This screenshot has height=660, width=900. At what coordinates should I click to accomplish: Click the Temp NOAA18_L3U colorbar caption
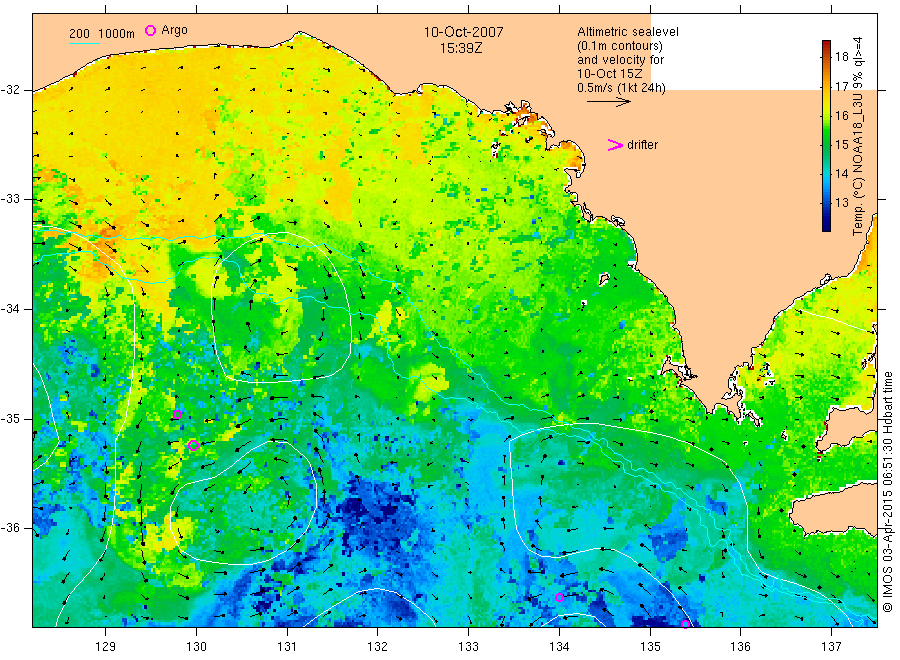[x=858, y=136]
